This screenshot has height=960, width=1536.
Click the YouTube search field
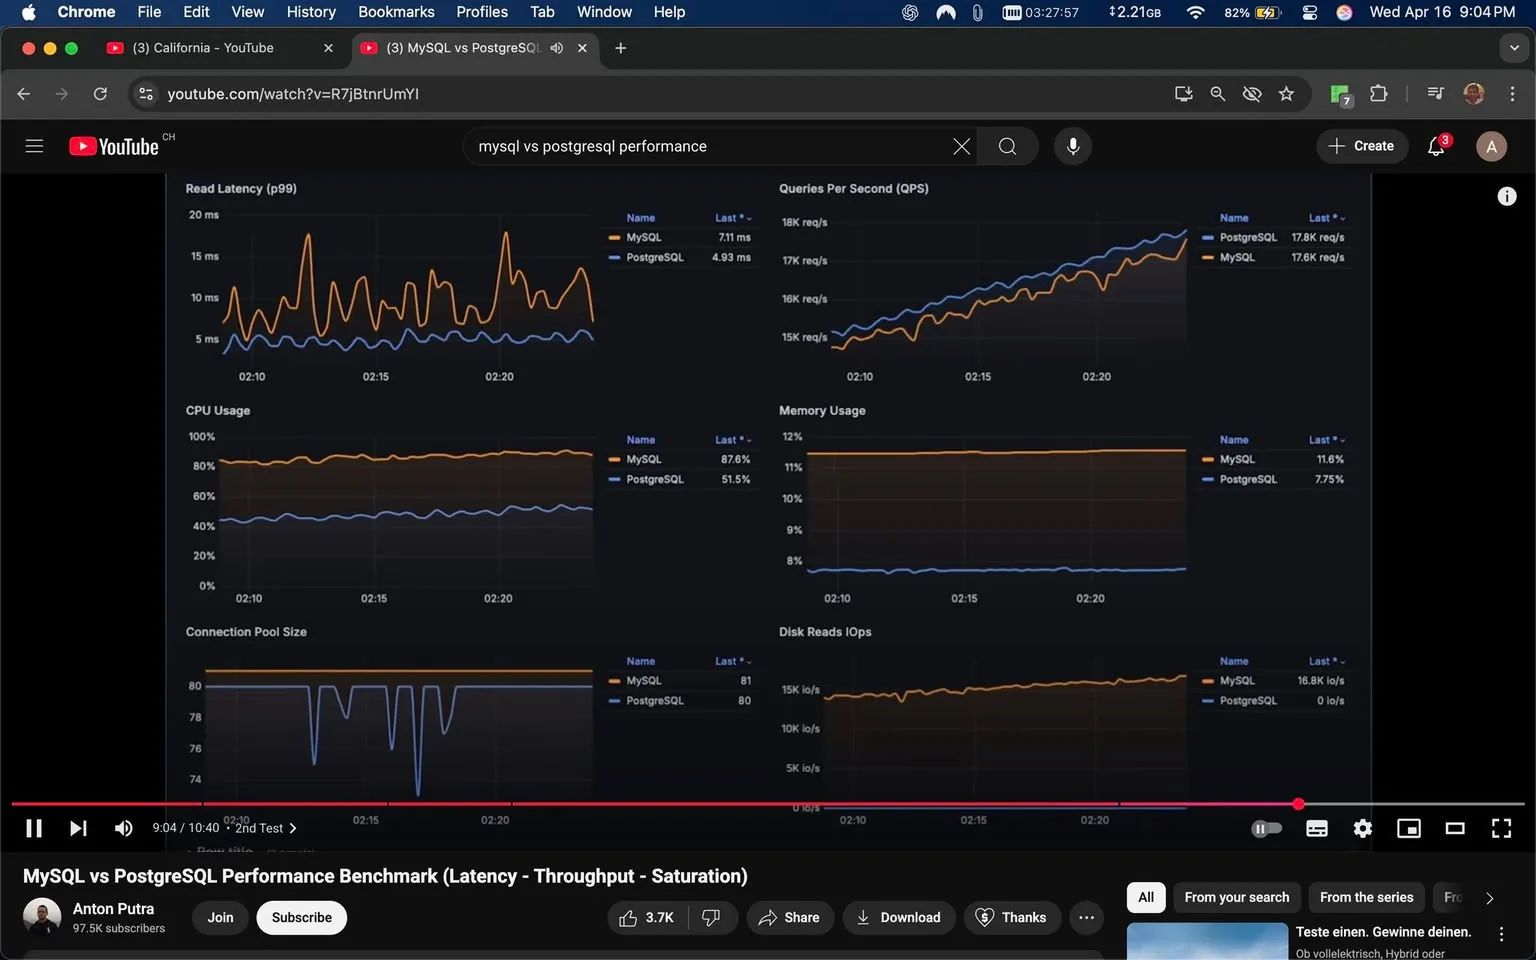[x=700, y=146]
